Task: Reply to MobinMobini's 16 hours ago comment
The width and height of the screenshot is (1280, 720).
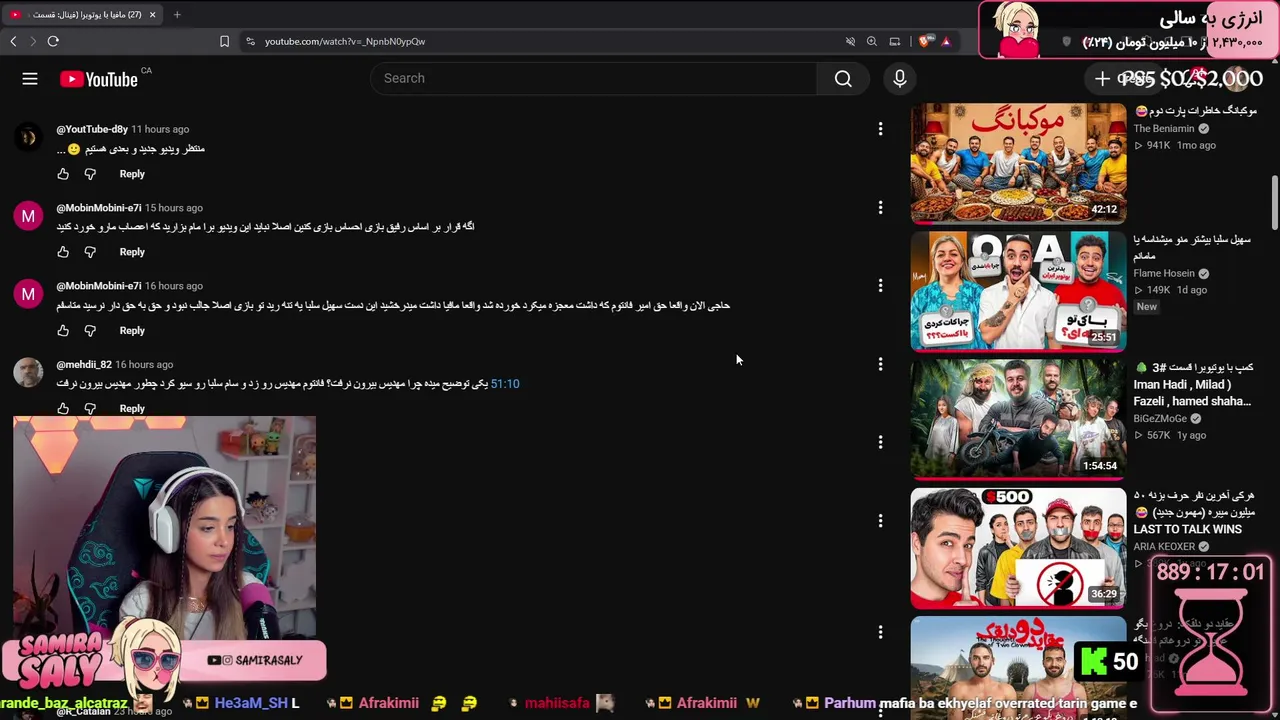Action: point(132,330)
